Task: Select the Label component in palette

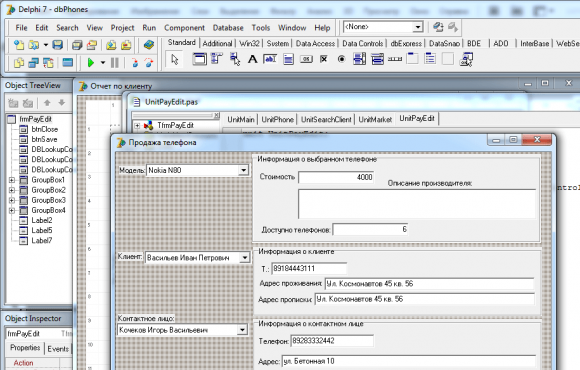Action: click(253, 59)
